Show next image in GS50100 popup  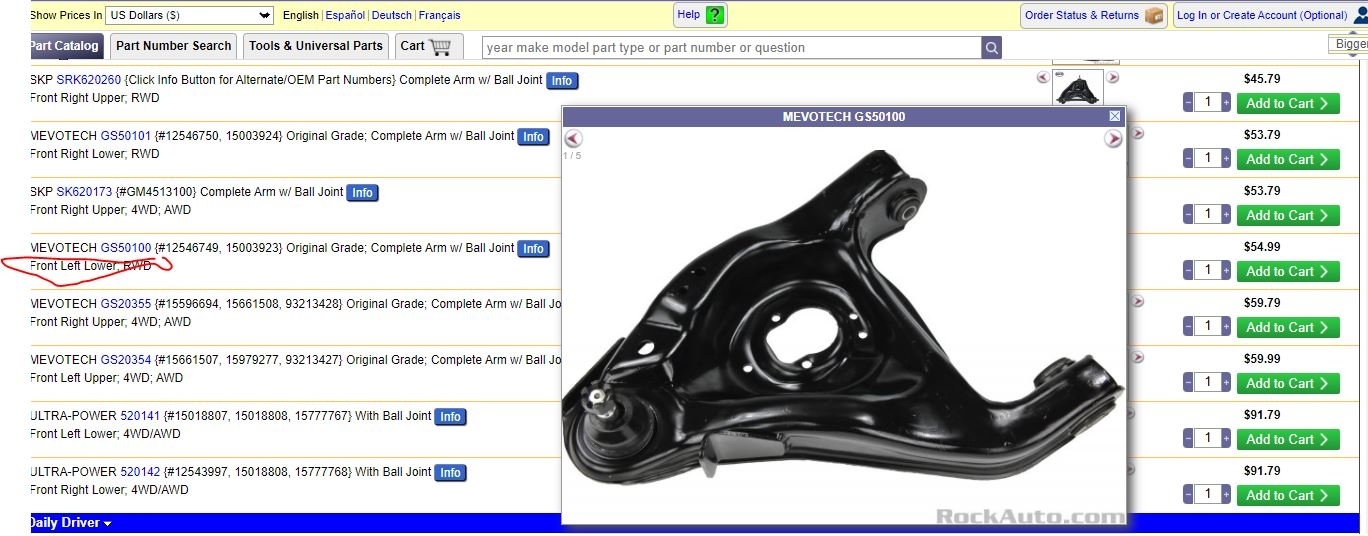coord(1113,139)
